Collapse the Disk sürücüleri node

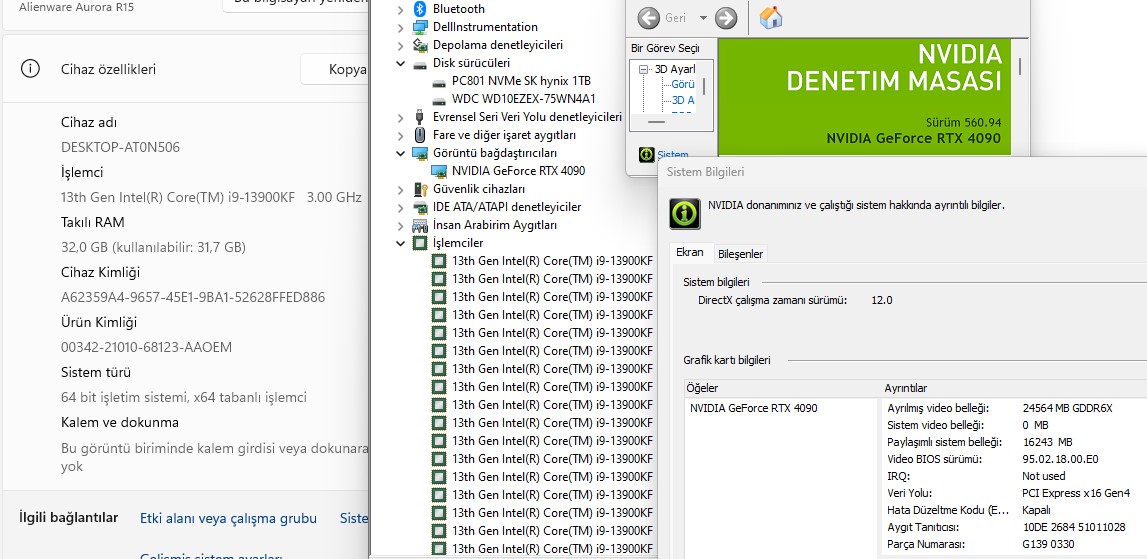(x=400, y=63)
